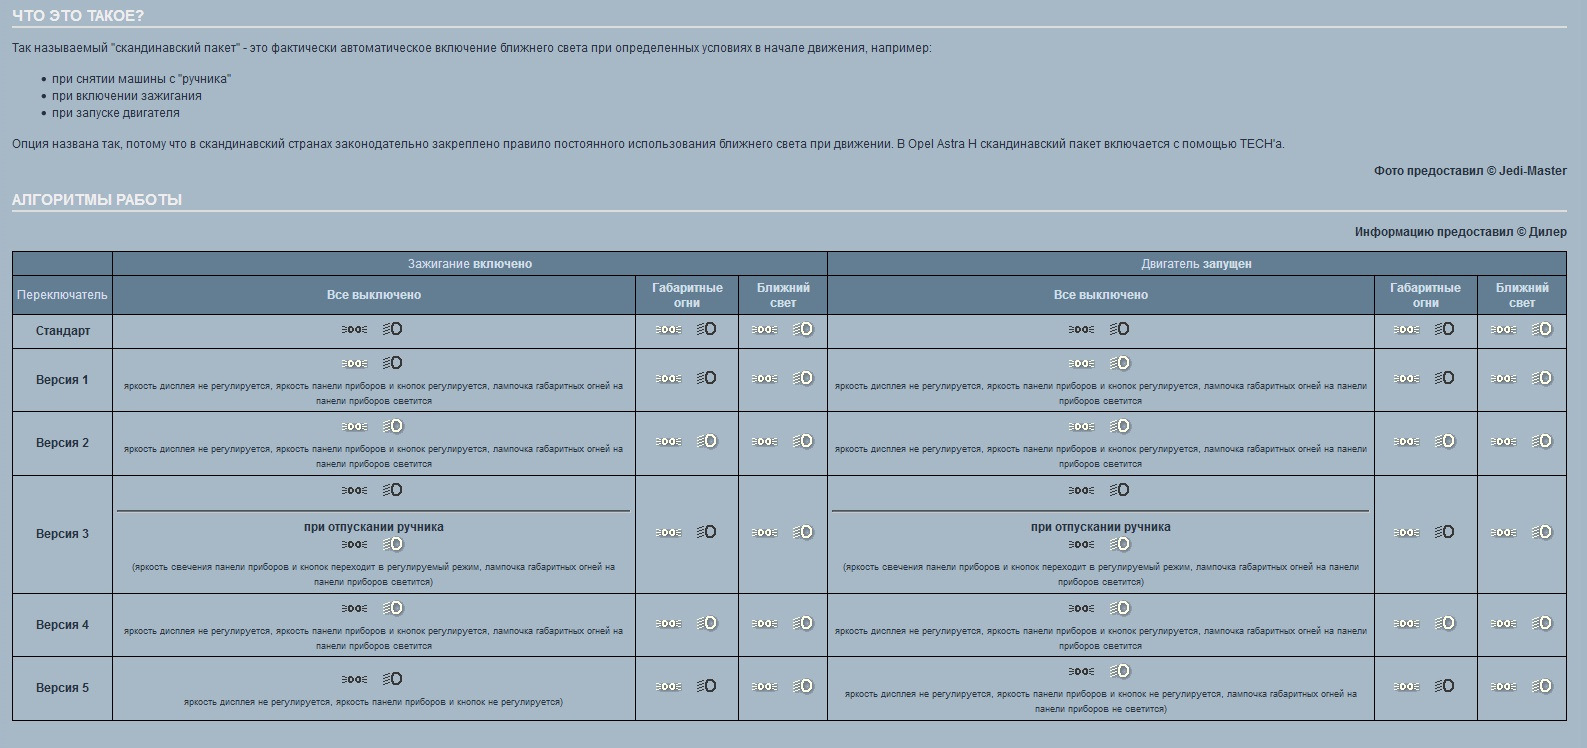Версия 5, engine Все выключено: low beam icon
The height and width of the screenshot is (748, 1587).
point(1119,671)
